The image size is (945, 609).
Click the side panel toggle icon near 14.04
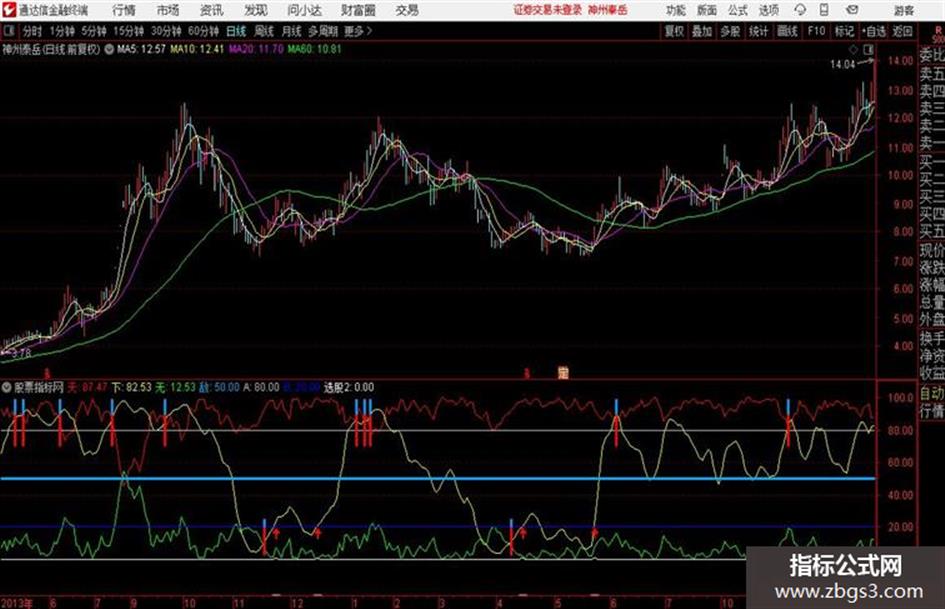point(868,49)
